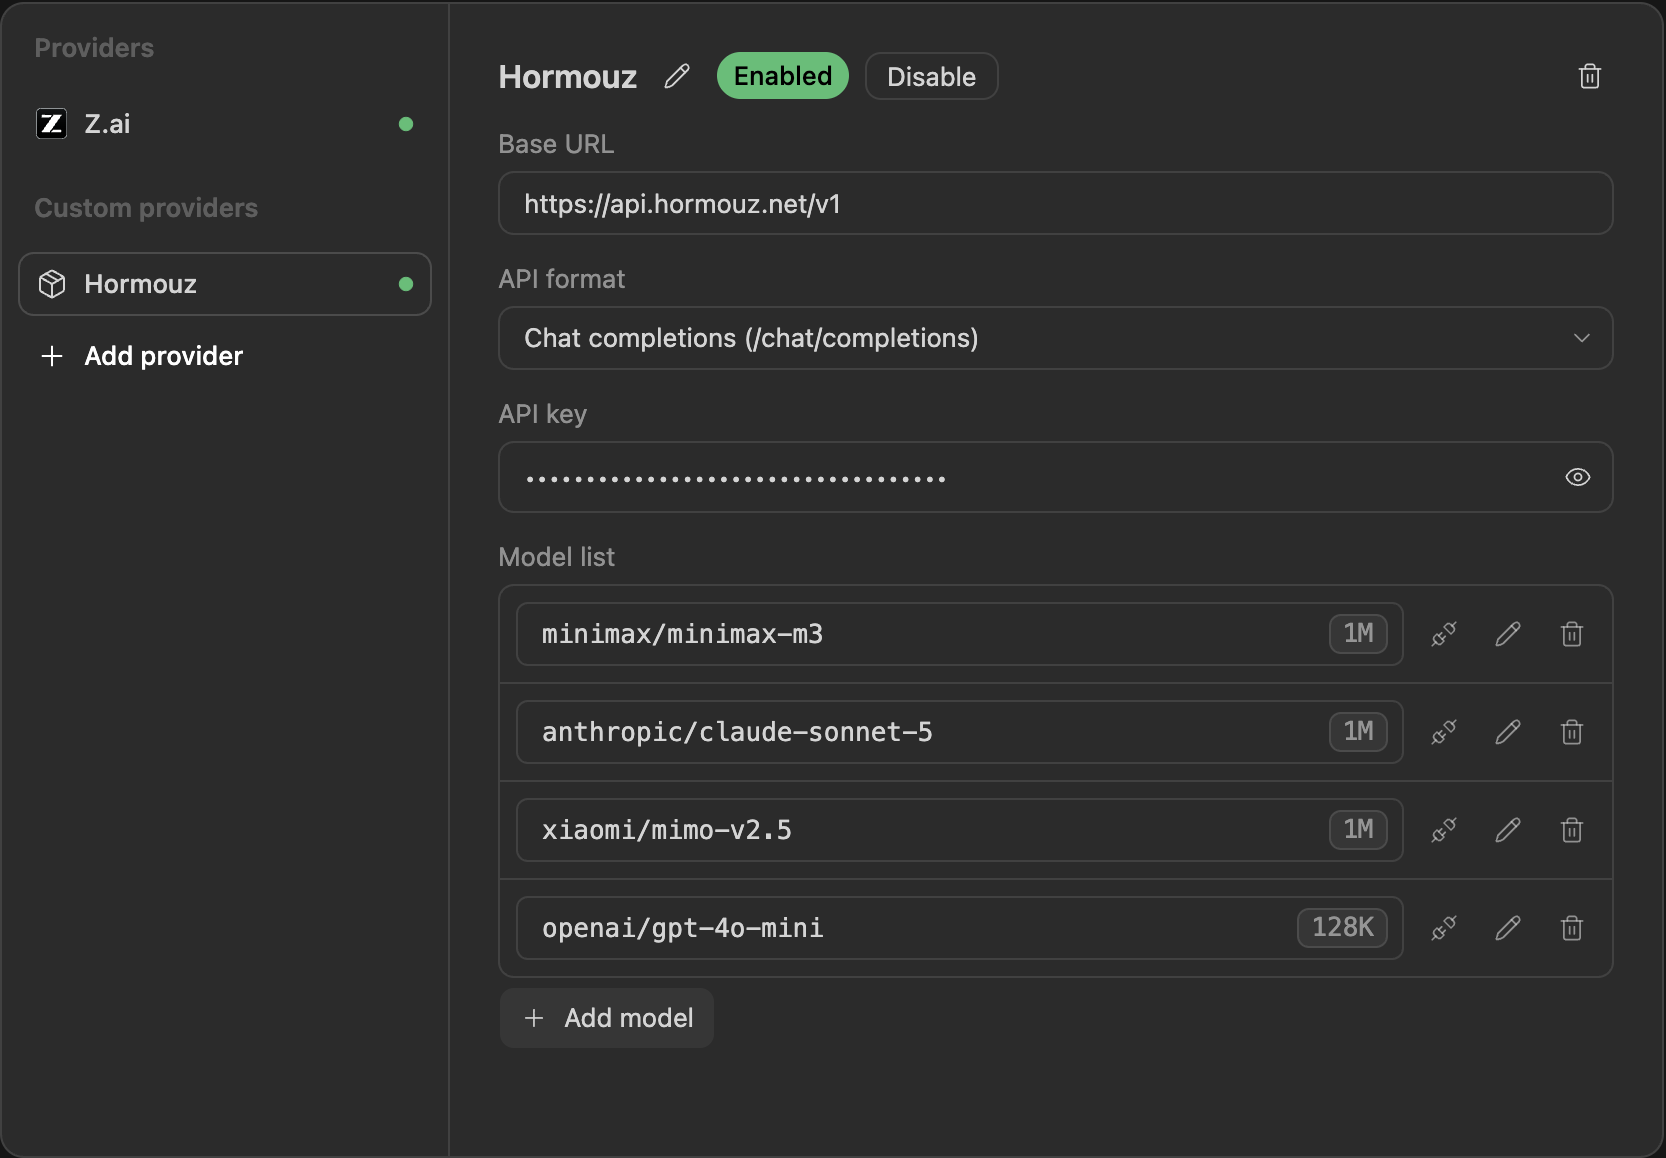
Task: Delete the Hormouz provider with the top trash icon
Action: (x=1590, y=76)
